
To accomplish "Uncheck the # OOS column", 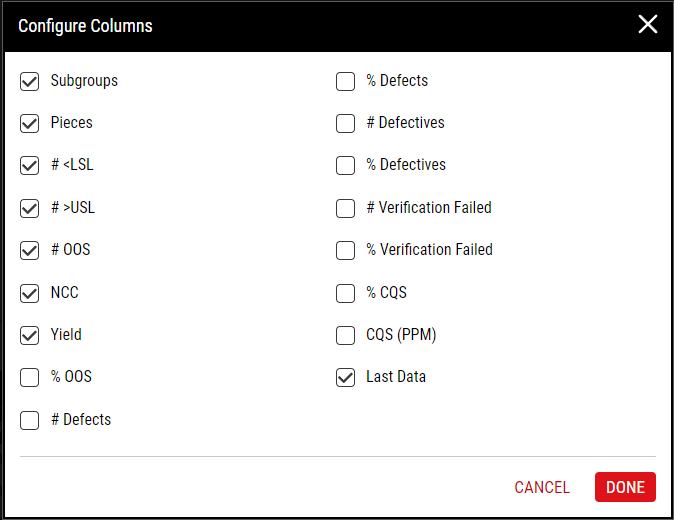I will coord(29,251).
